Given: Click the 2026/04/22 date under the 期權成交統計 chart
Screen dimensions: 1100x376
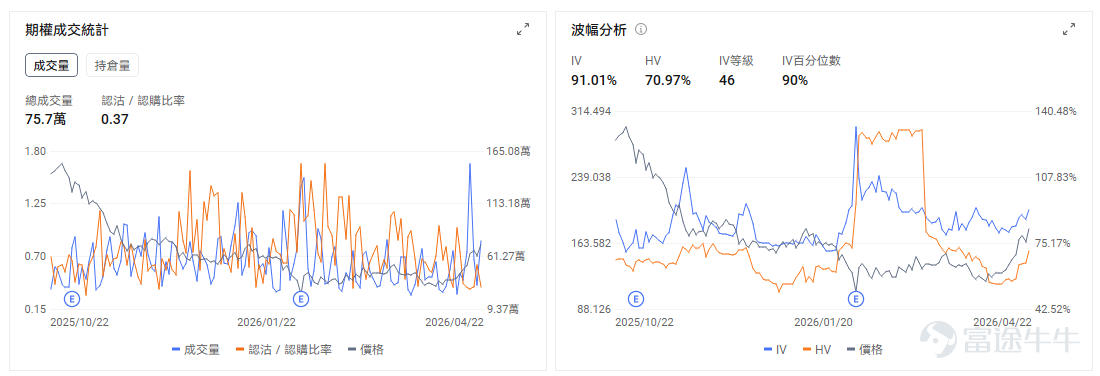Looking at the screenshot, I should coord(455,322).
